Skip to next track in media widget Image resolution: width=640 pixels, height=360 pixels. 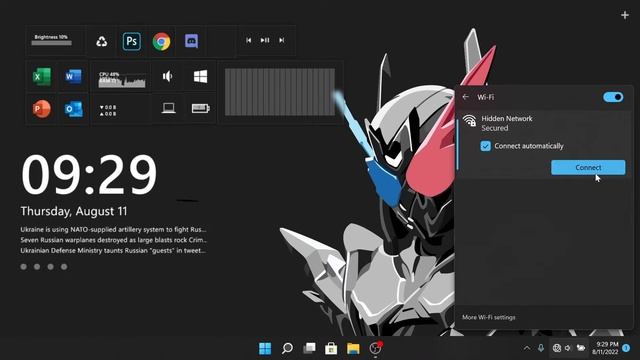[x=282, y=40]
